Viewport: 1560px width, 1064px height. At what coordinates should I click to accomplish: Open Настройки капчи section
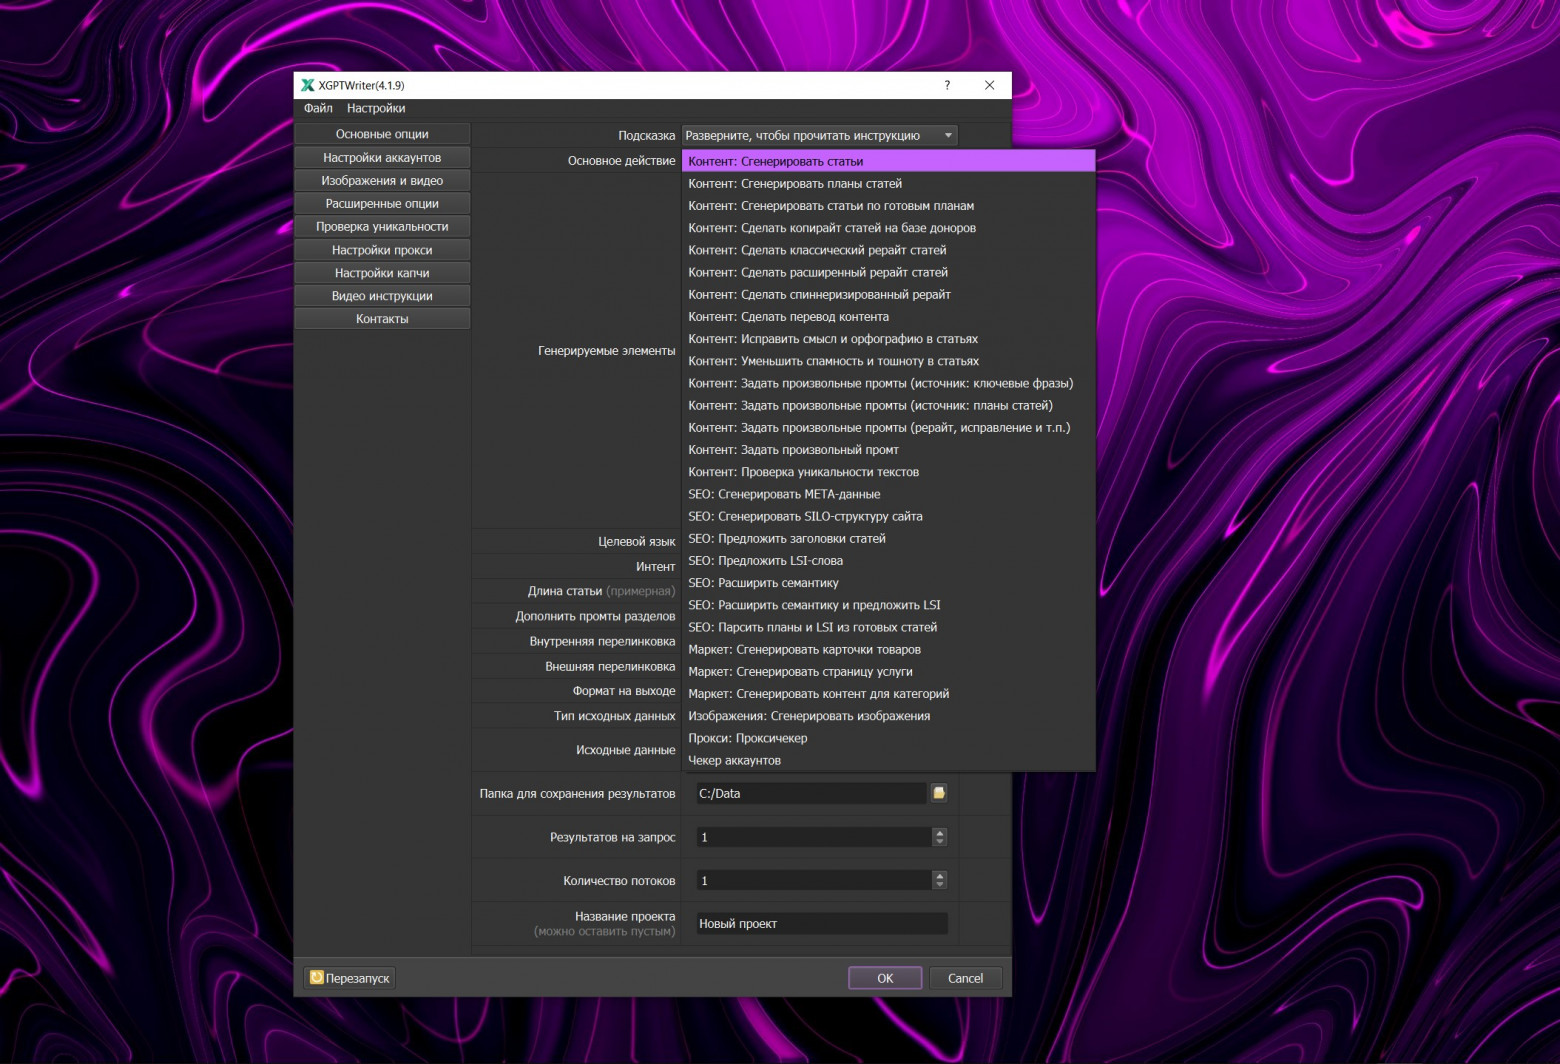pyautogui.click(x=382, y=272)
